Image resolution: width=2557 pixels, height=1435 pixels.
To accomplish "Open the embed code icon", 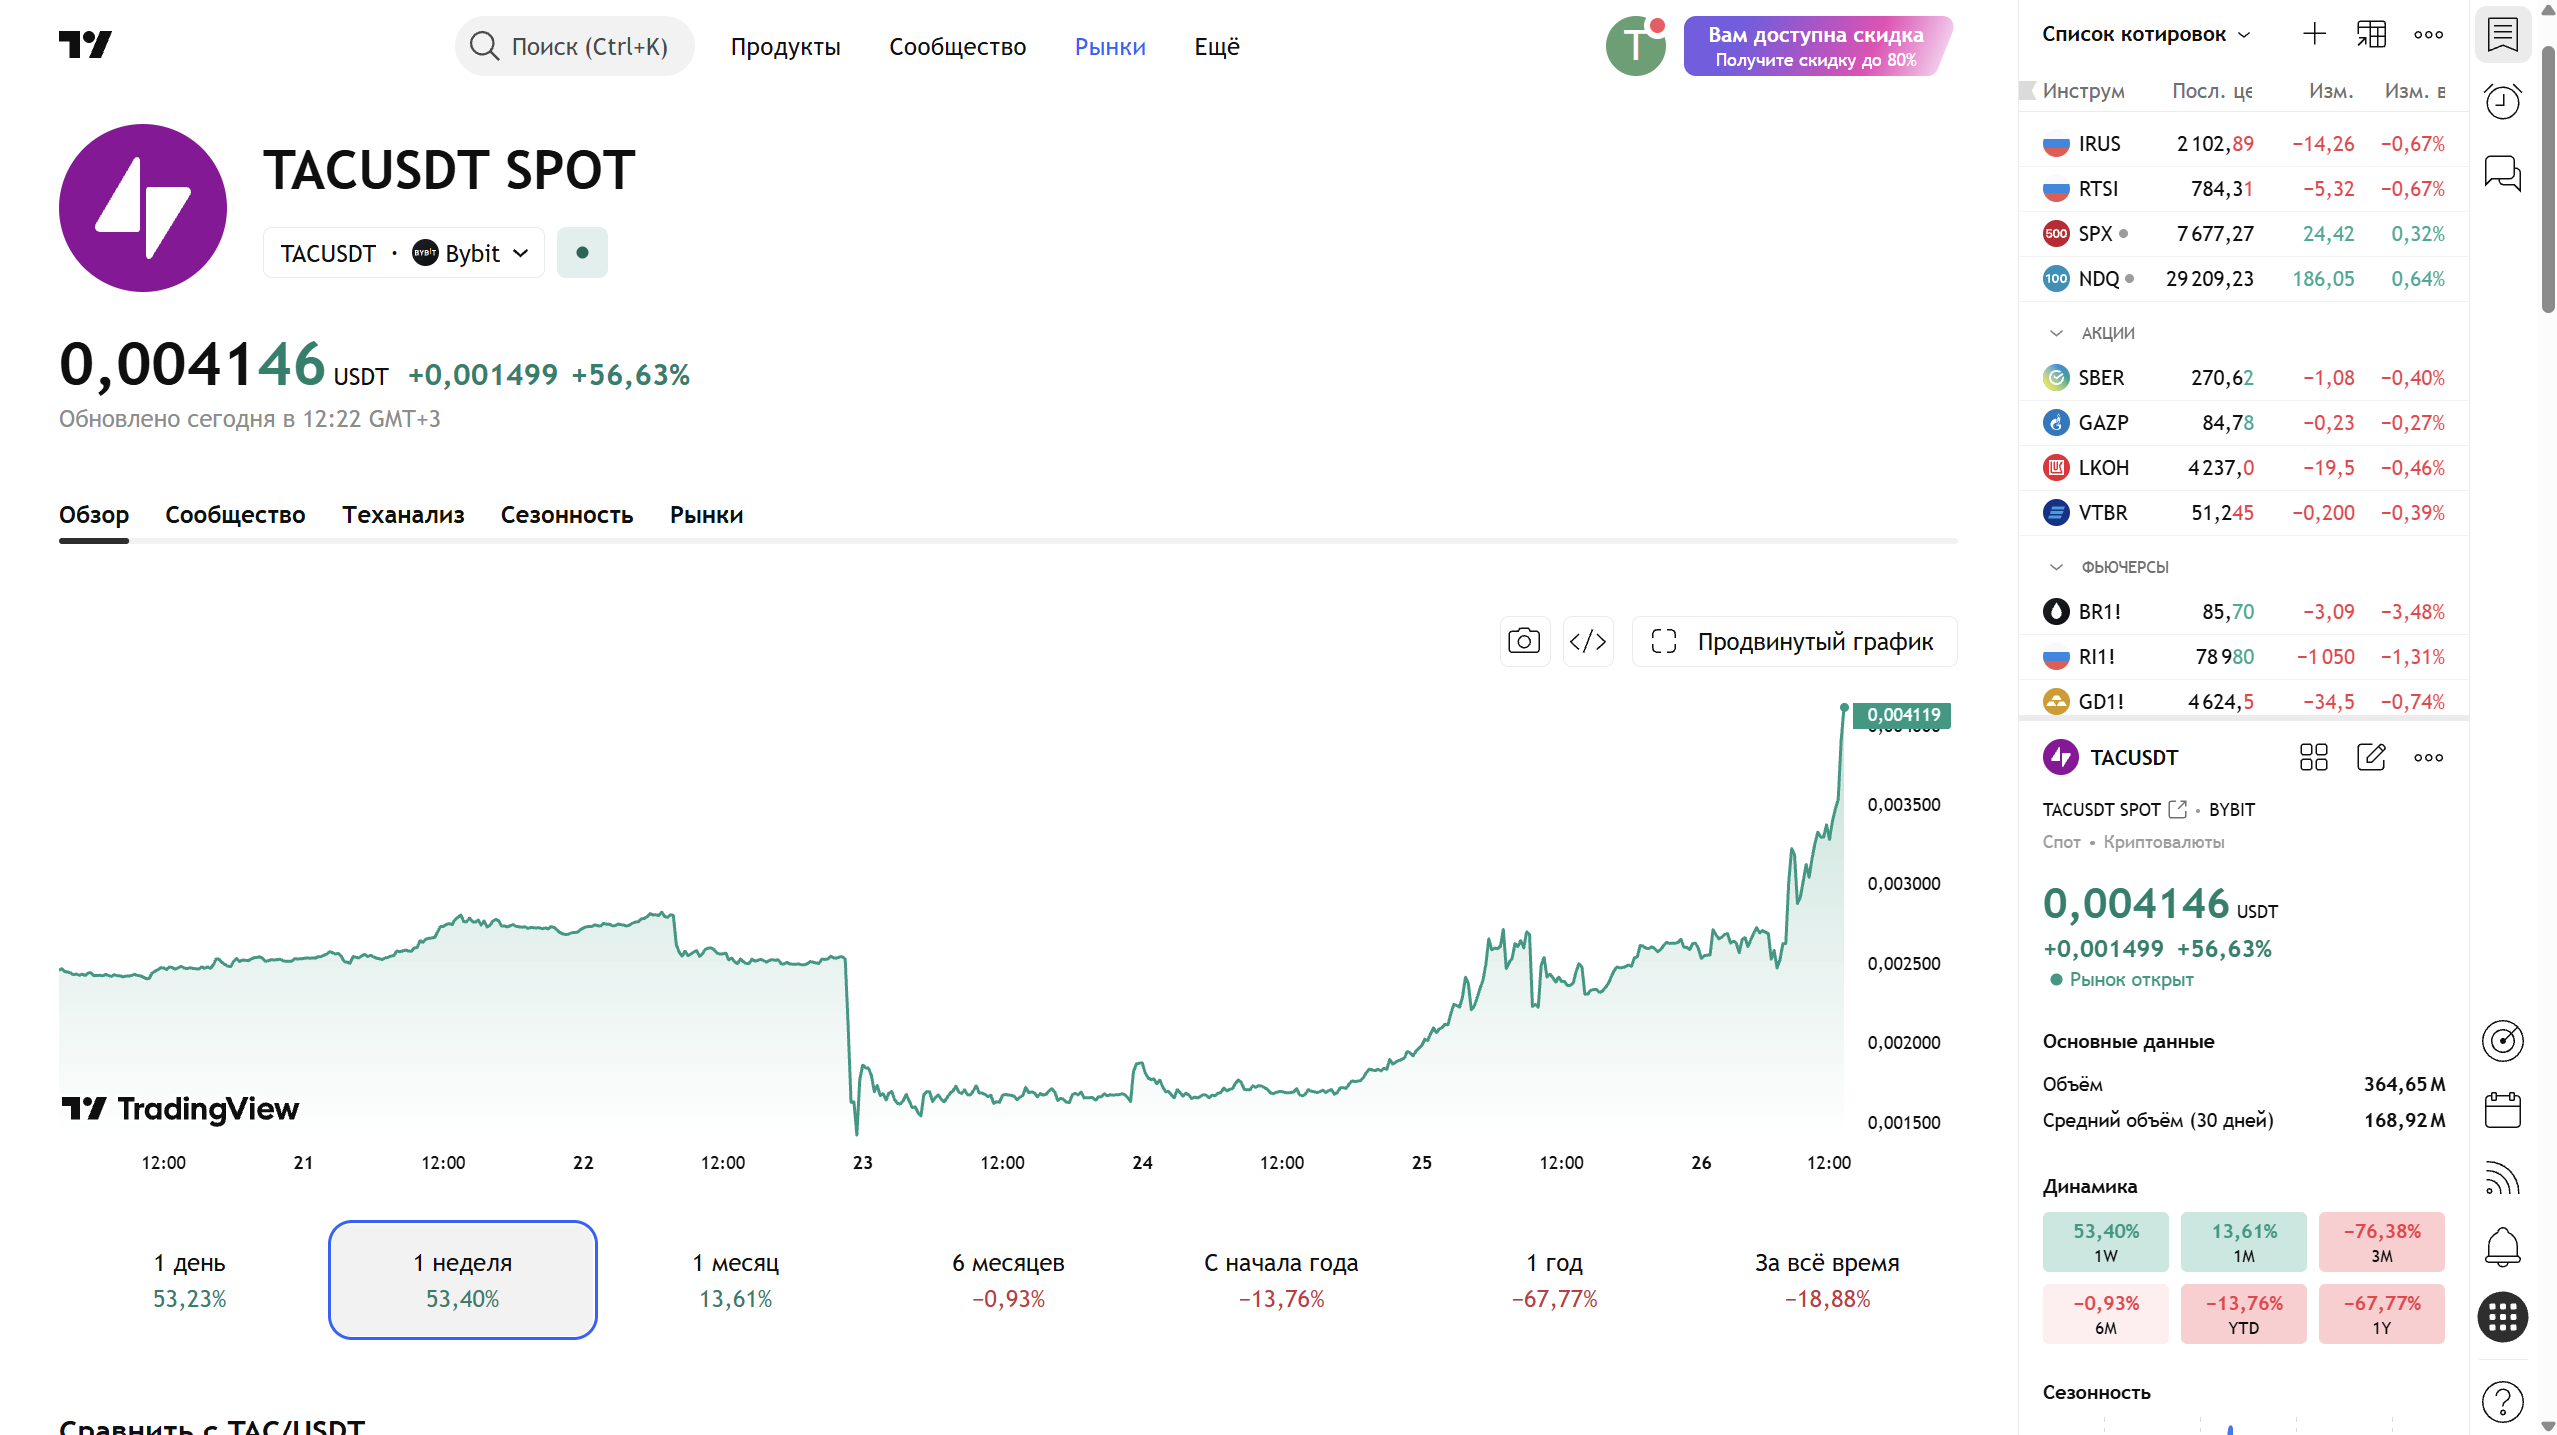I will (x=1588, y=641).
